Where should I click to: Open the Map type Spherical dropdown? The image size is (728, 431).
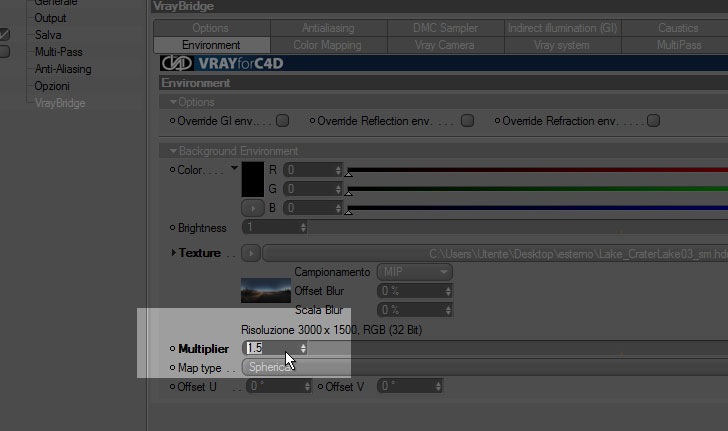485,367
